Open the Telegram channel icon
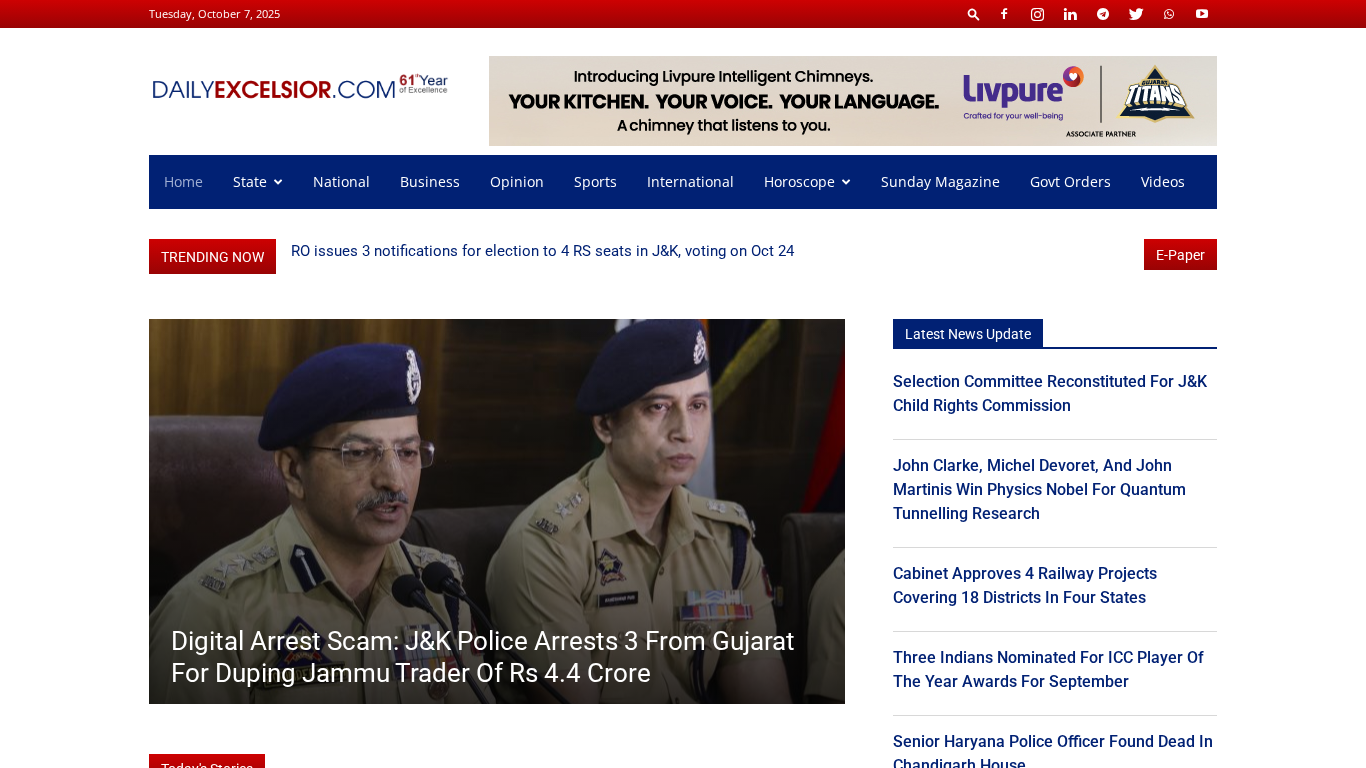The height and width of the screenshot is (768, 1366). coord(1103,14)
